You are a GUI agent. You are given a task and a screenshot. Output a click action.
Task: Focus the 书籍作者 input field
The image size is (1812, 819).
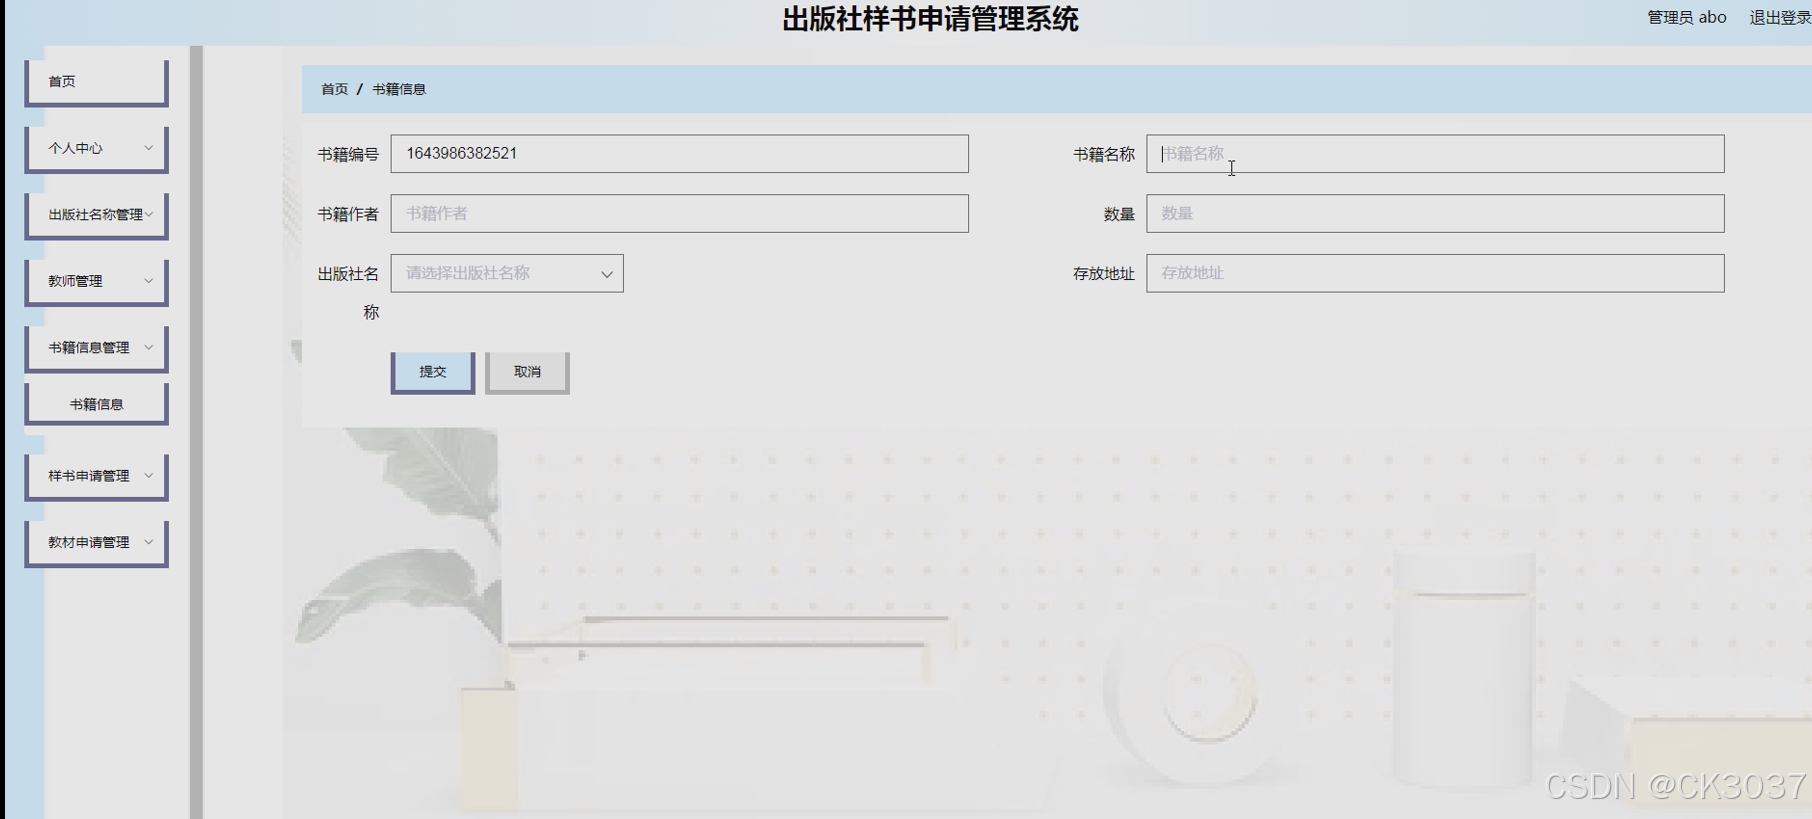[x=679, y=213]
